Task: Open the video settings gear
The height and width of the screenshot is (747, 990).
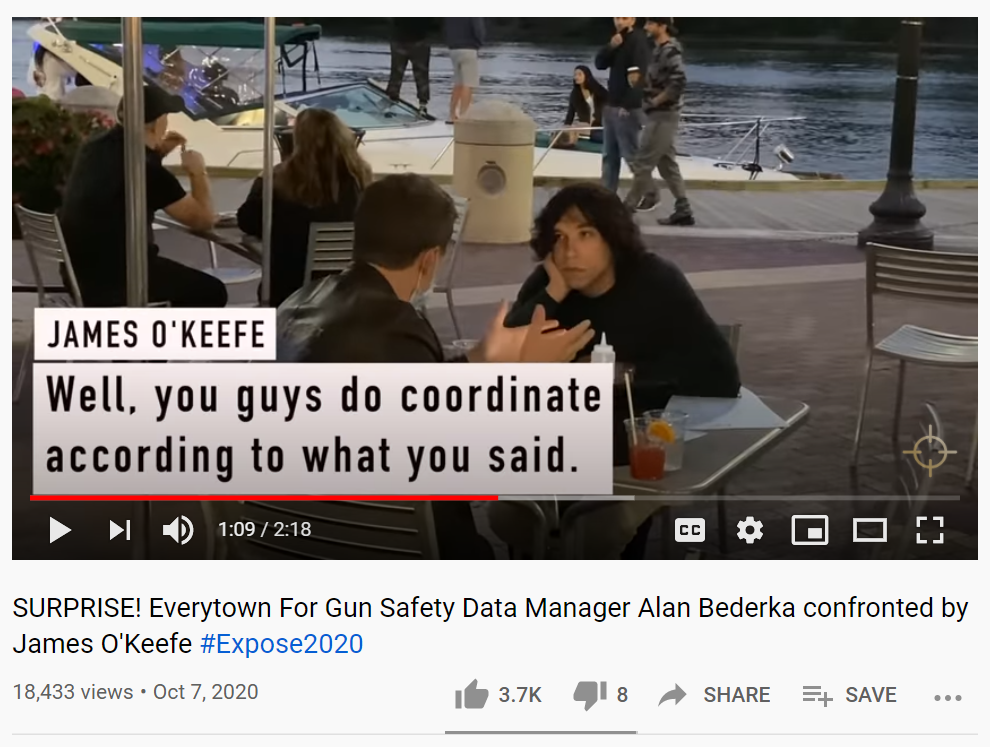Action: (749, 530)
